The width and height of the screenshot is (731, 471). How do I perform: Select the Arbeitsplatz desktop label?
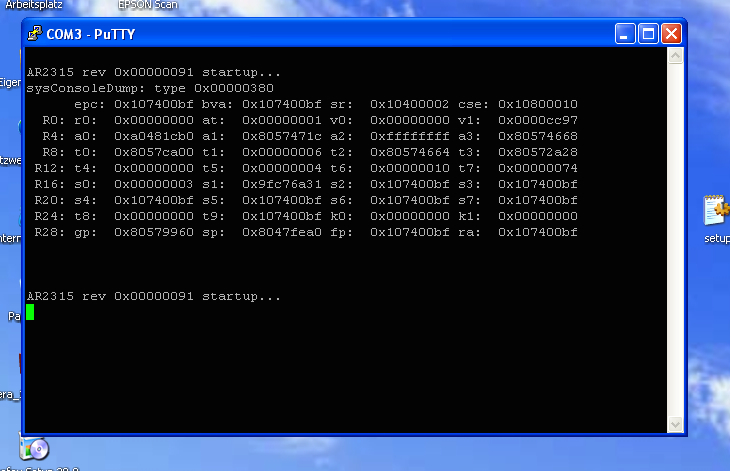coord(34,5)
